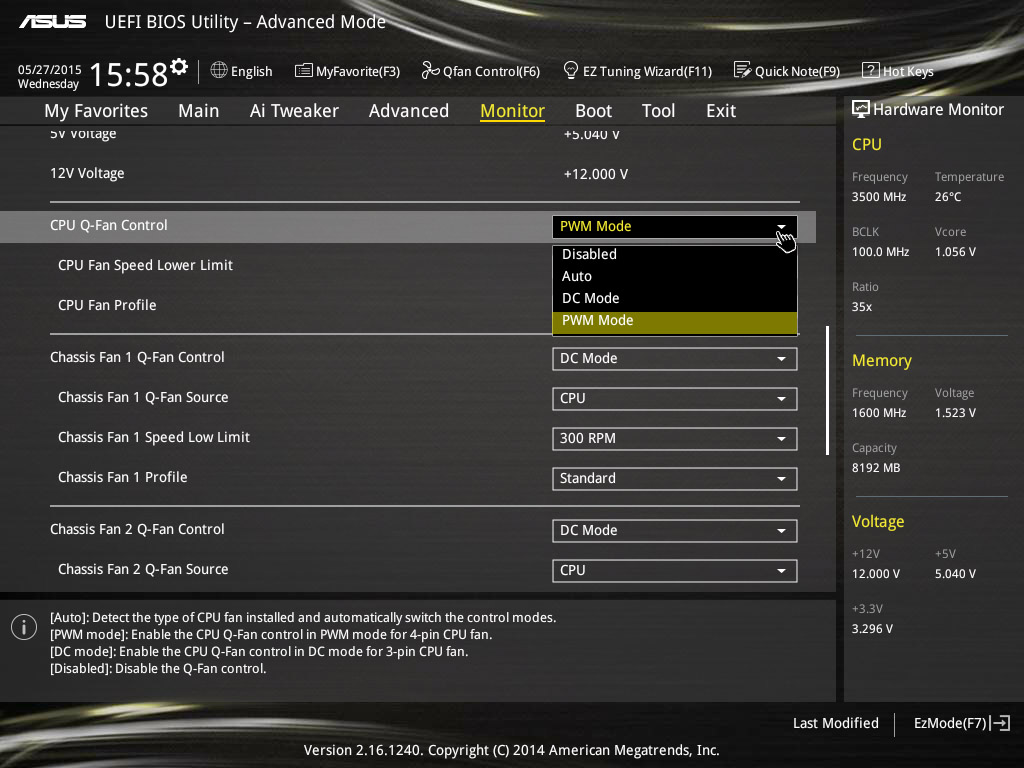Switch to EzMode(F7)

tap(950, 723)
